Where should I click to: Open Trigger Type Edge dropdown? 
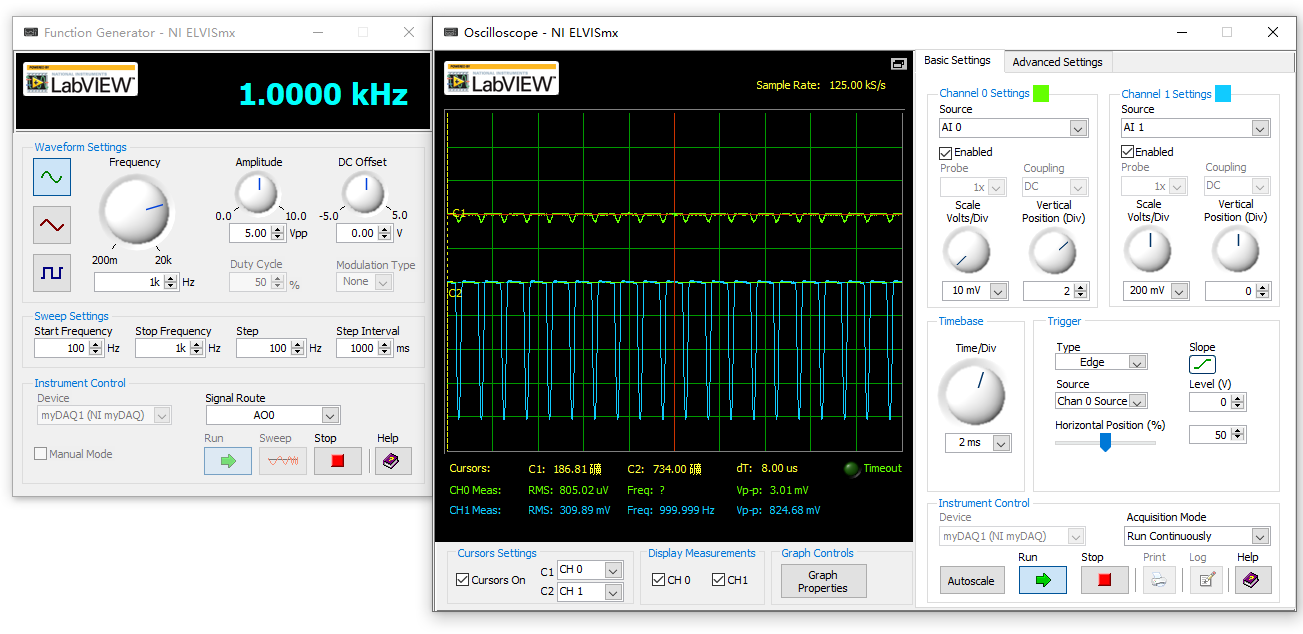coord(1138,362)
